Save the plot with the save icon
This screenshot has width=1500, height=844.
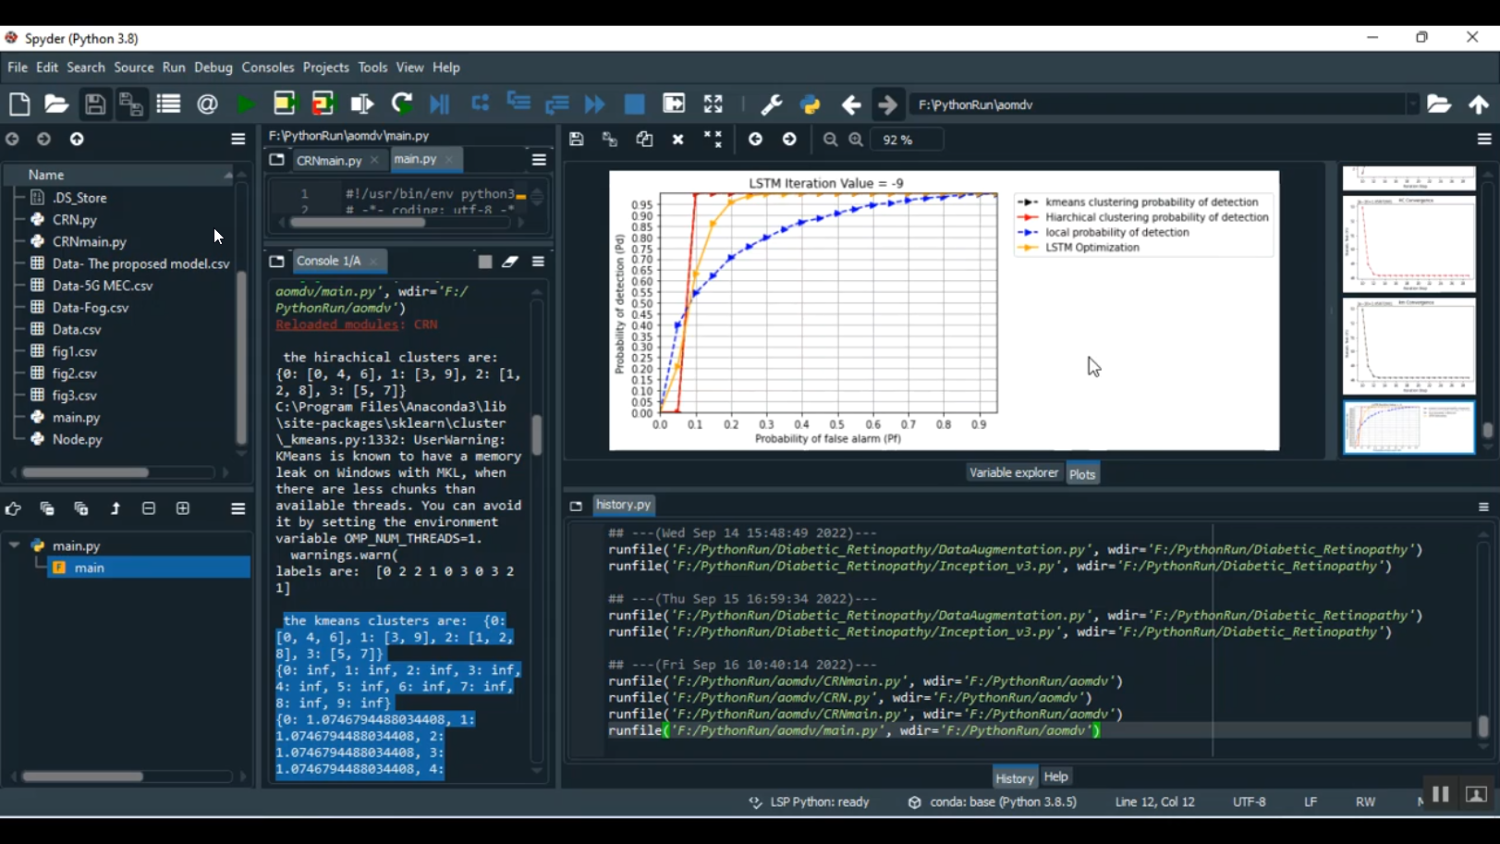tap(576, 140)
